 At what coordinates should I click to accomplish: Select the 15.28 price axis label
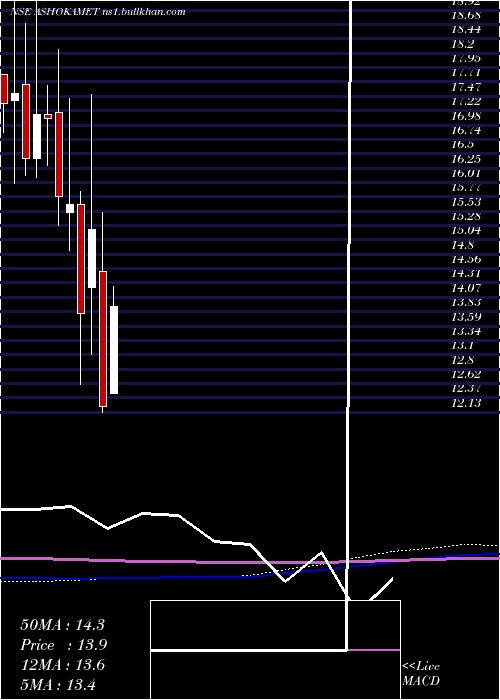(x=466, y=216)
